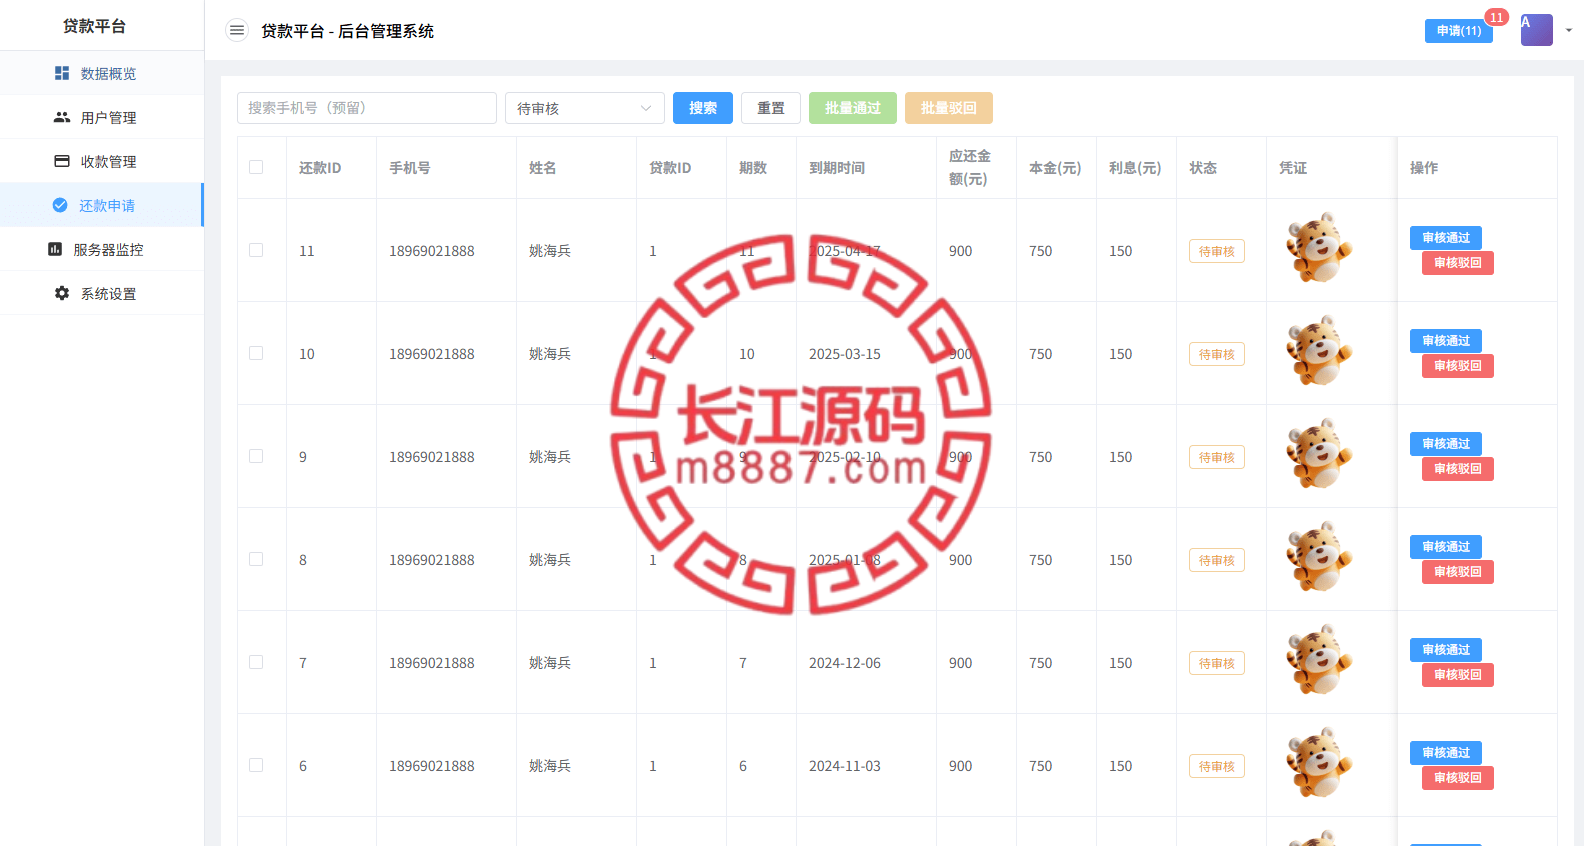Reject repayment ID 9 with 审核驳回
The height and width of the screenshot is (846, 1584).
pos(1458,469)
